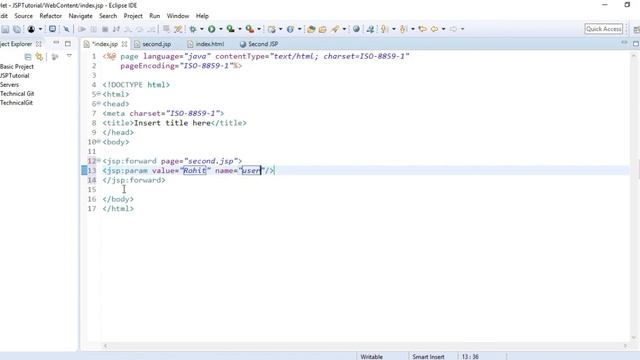Click the Open Type folder icon

point(311,29)
